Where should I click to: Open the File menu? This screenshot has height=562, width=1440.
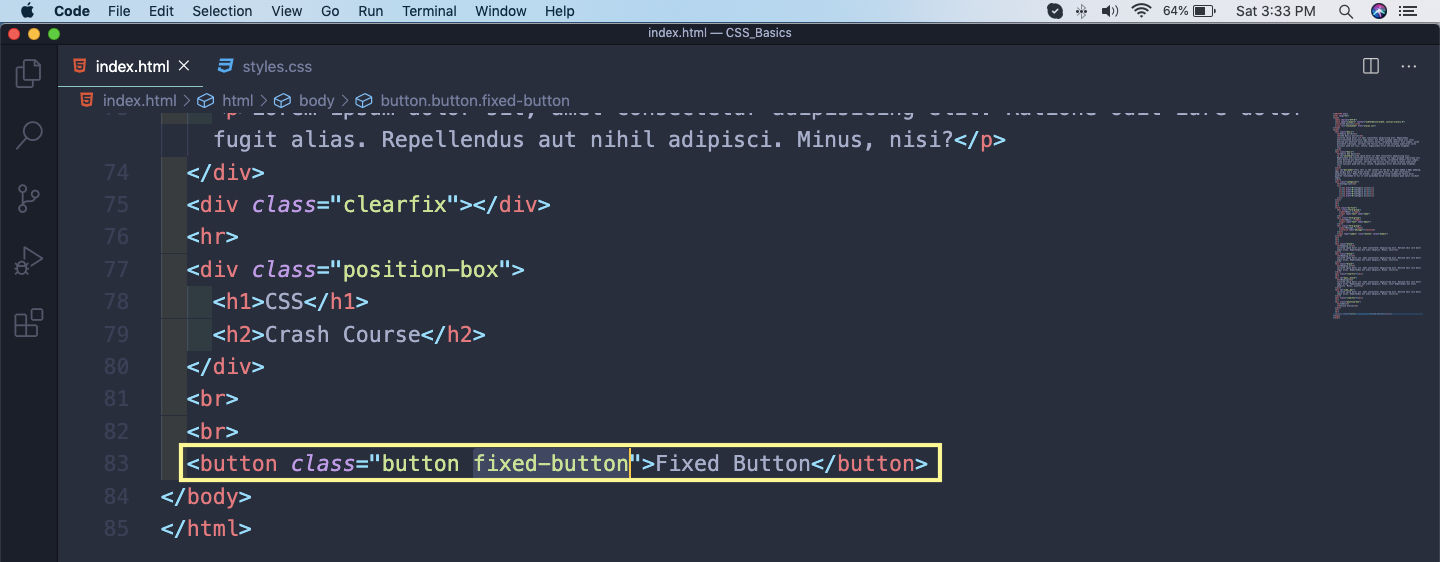click(x=119, y=11)
